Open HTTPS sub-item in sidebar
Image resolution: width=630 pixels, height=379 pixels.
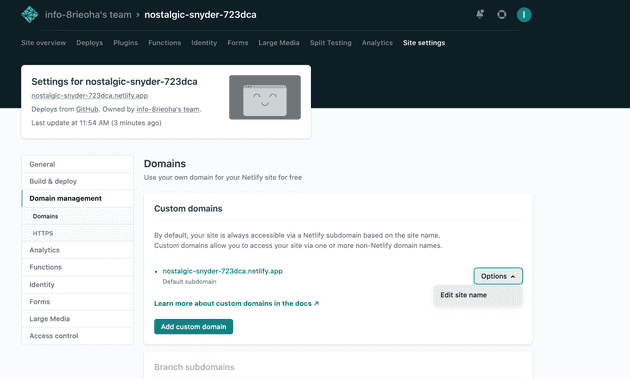pyautogui.click(x=77, y=233)
